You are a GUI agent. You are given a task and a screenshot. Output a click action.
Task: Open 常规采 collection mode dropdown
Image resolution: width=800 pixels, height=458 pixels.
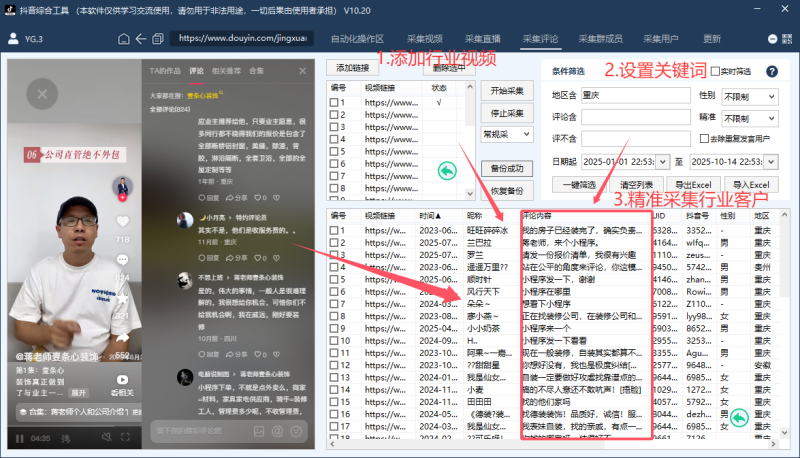point(507,135)
